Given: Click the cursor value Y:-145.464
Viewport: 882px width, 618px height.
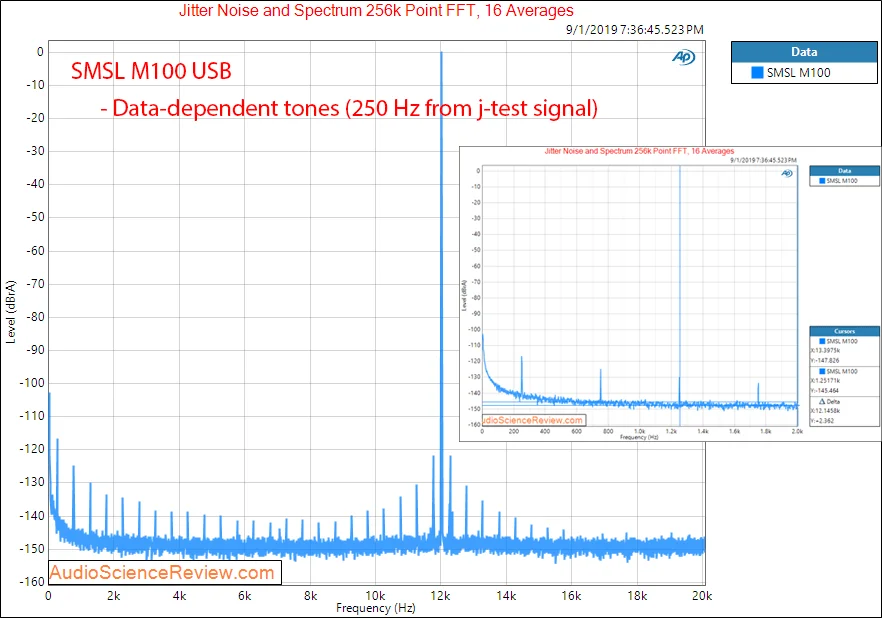Looking at the screenshot, I should (825, 390).
